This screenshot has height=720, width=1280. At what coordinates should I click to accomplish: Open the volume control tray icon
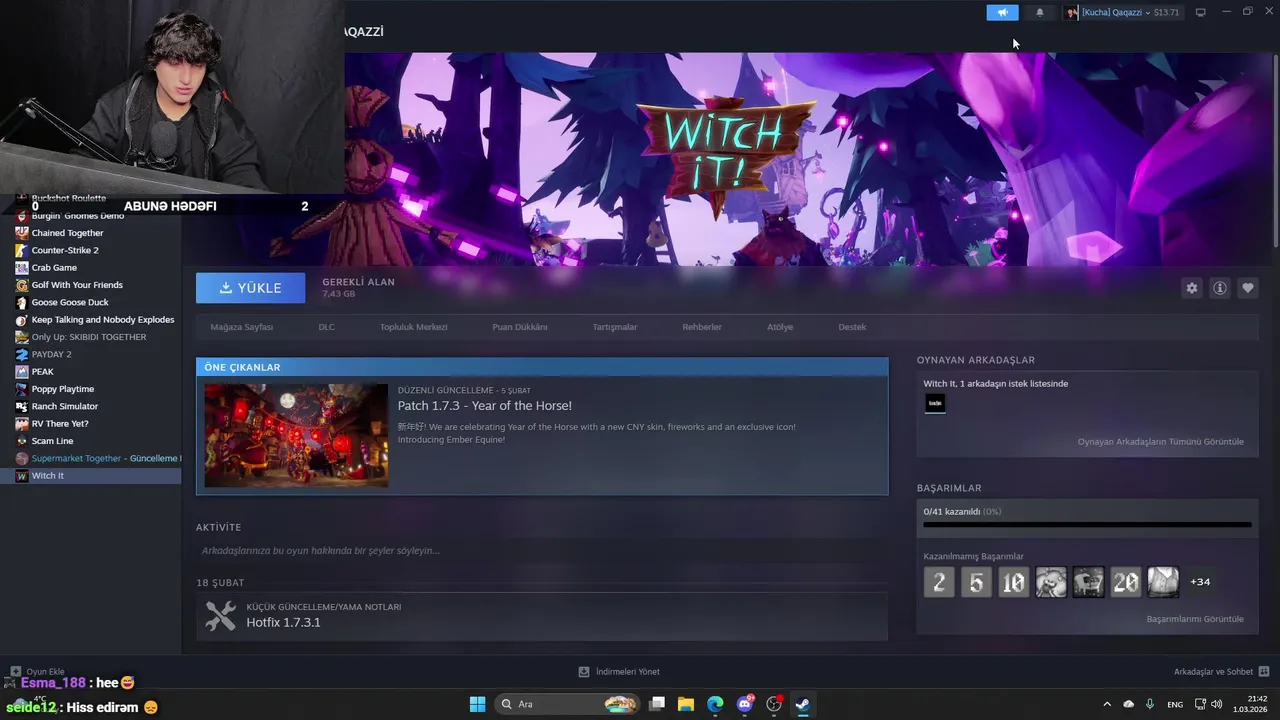point(1217,704)
